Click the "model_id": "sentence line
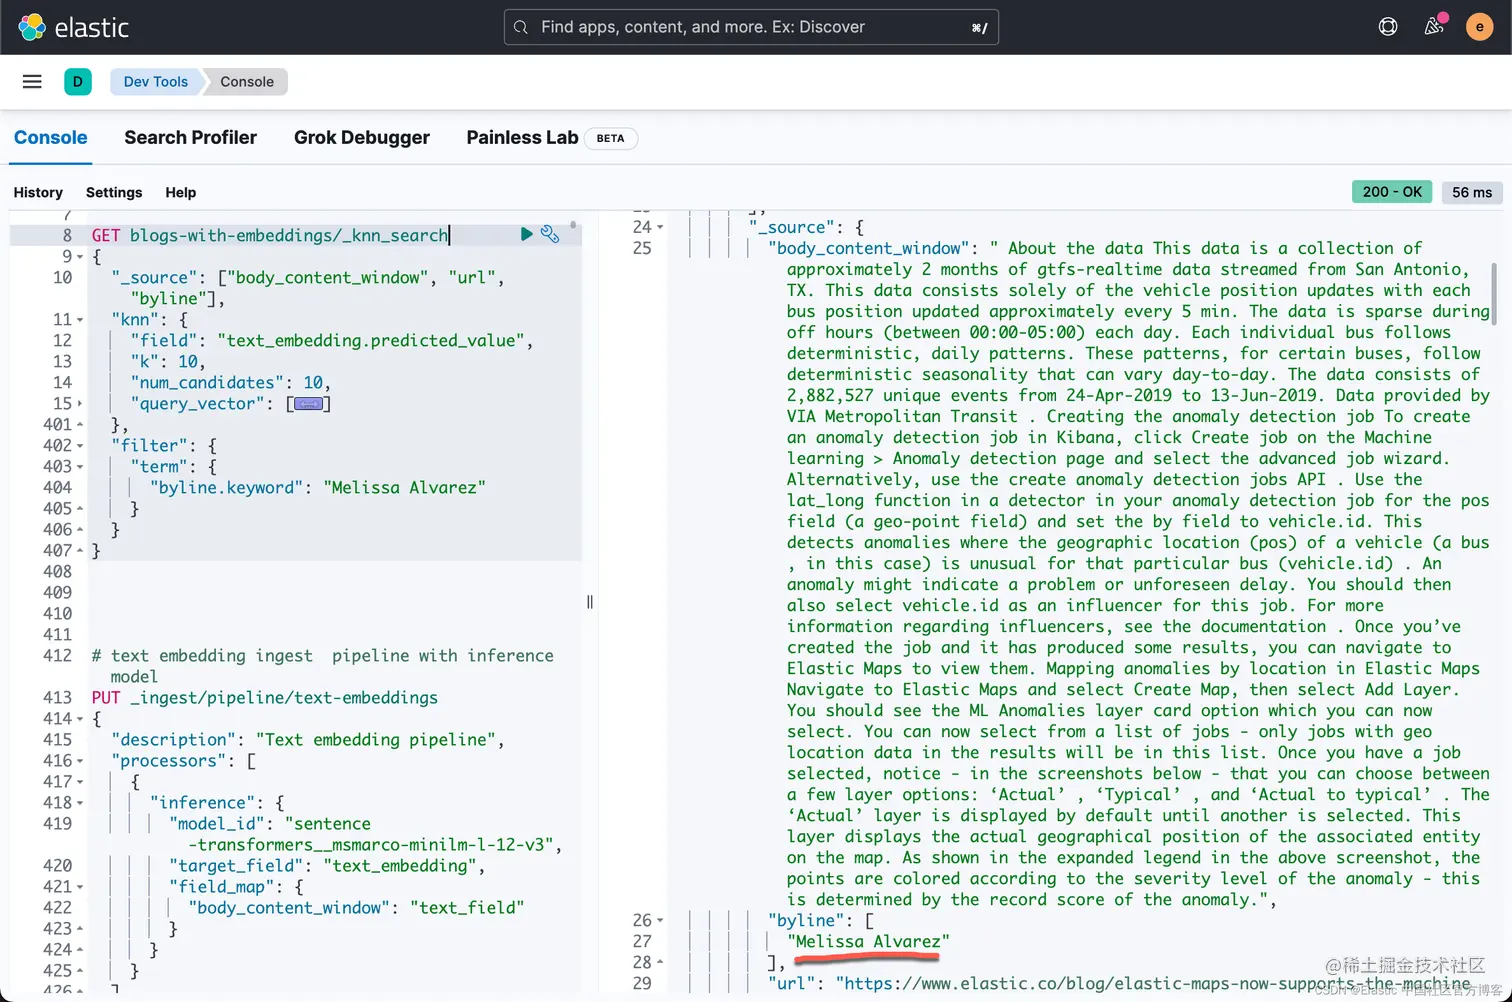The height and width of the screenshot is (1002, 1512). click(x=270, y=824)
